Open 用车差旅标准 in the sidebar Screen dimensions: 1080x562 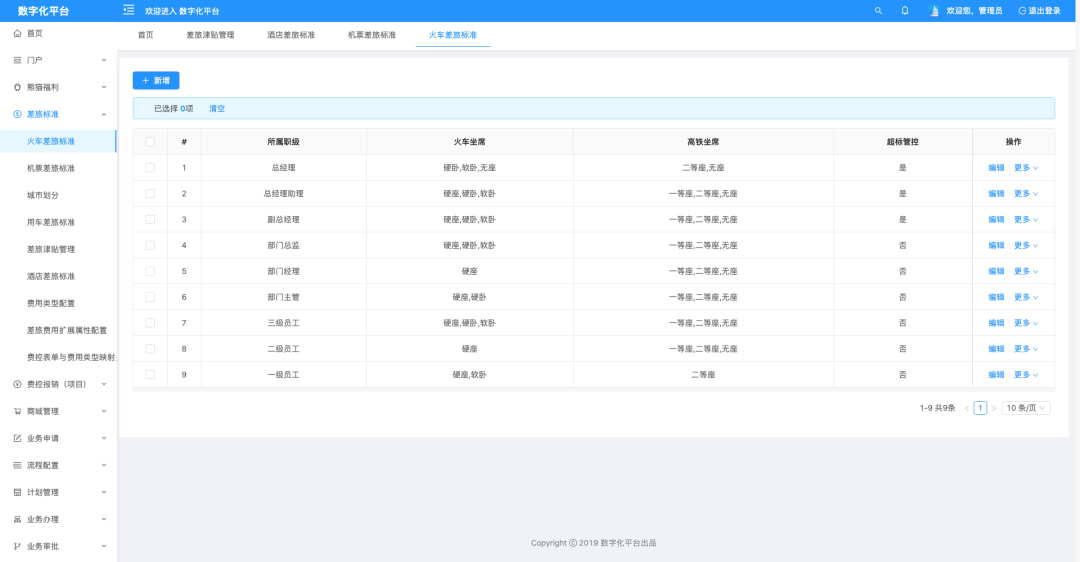click(51, 222)
